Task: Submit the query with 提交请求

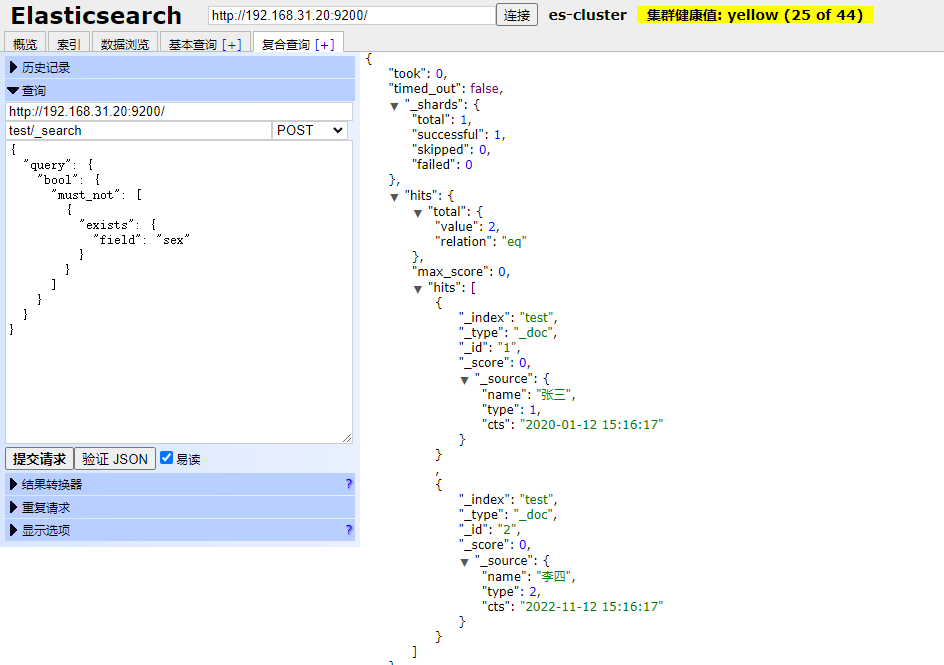Action: 39,459
